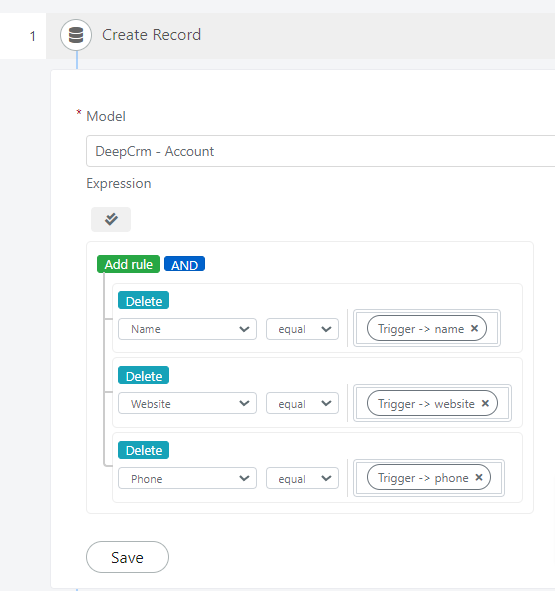This screenshot has width=555, height=591.
Task: Click the value box containing Trigger -> phone
Action: 429,478
